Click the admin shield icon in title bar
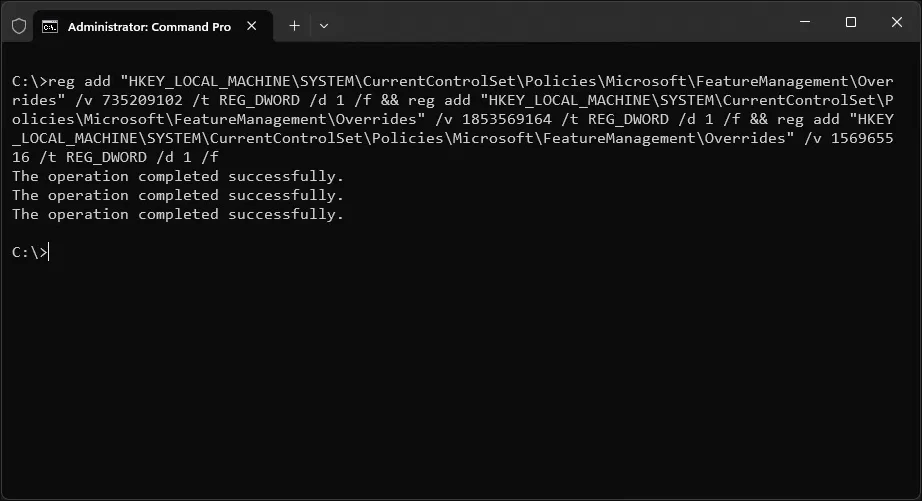 tap(19, 26)
